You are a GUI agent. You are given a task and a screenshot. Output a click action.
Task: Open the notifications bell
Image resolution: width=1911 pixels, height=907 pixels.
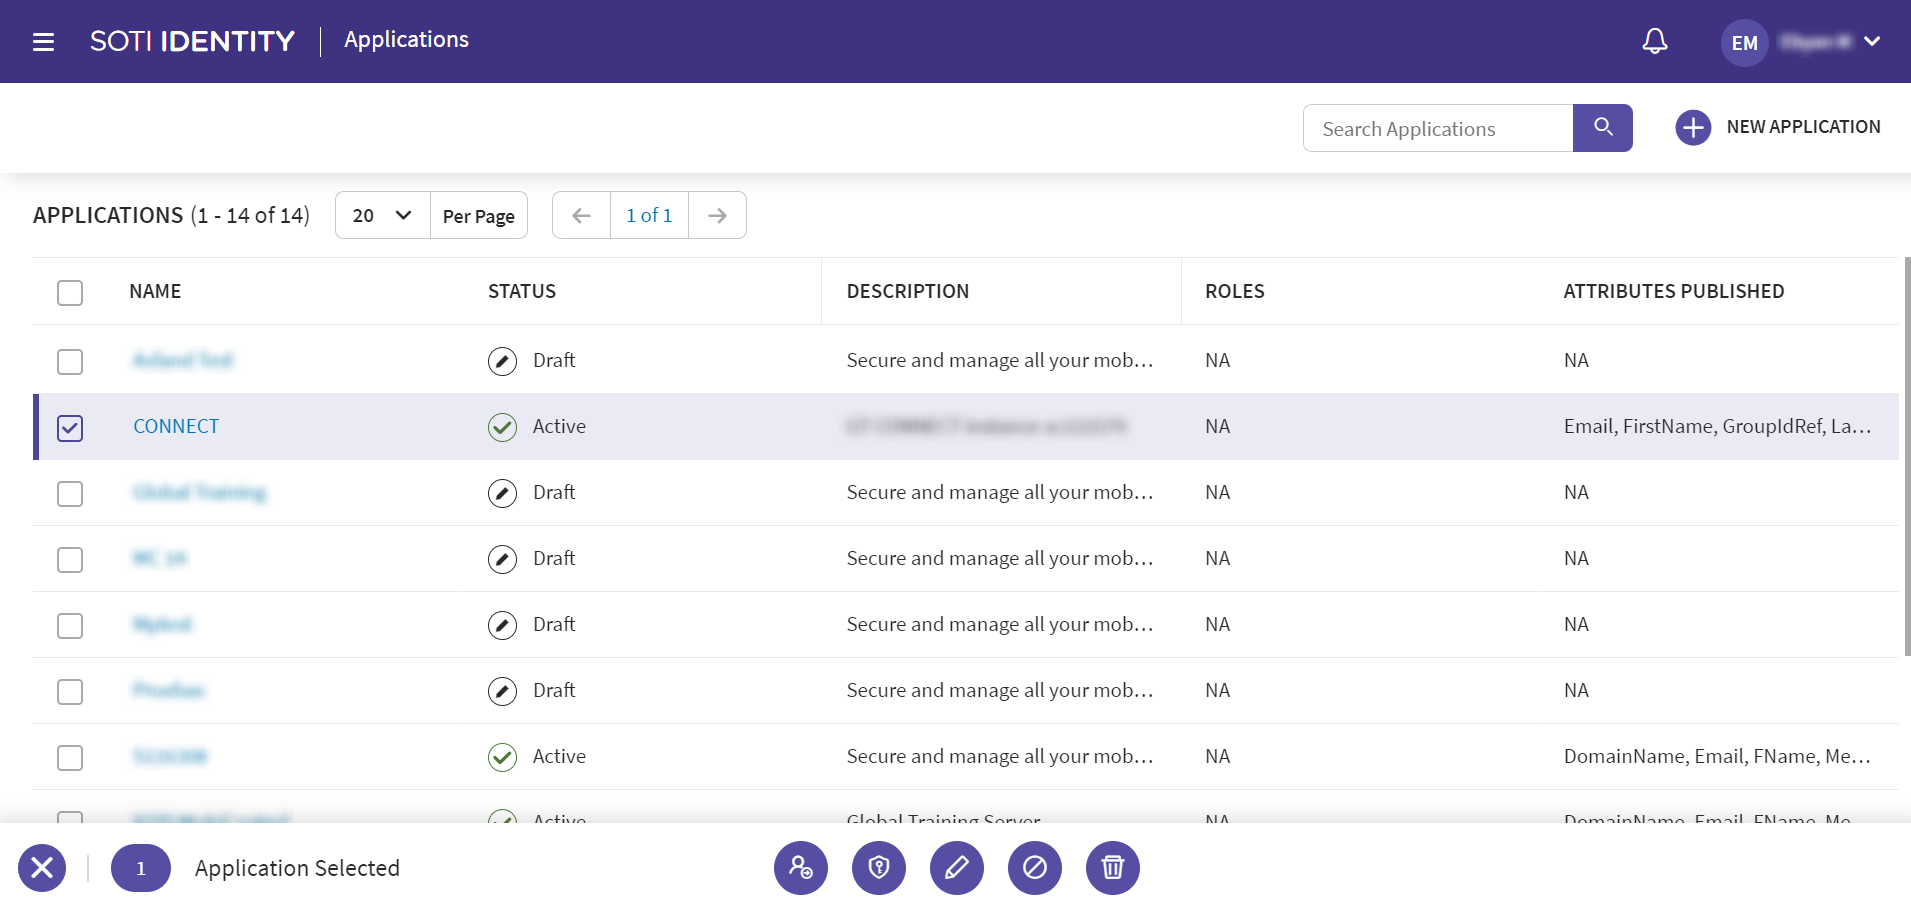click(1655, 41)
